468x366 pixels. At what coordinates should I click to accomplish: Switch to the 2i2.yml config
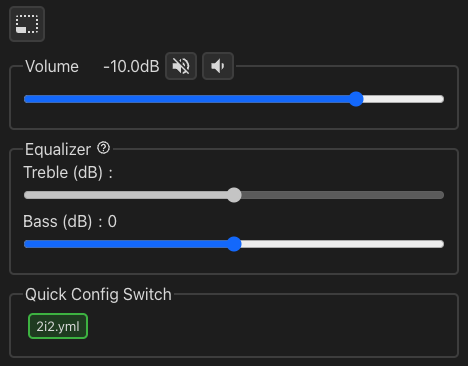click(x=58, y=326)
